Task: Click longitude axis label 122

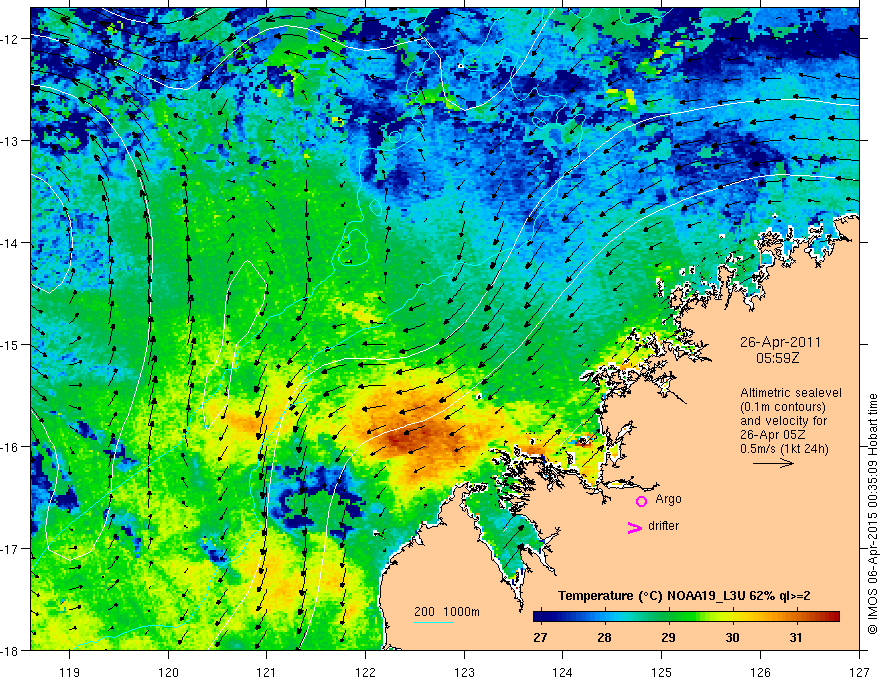Action: (x=365, y=672)
